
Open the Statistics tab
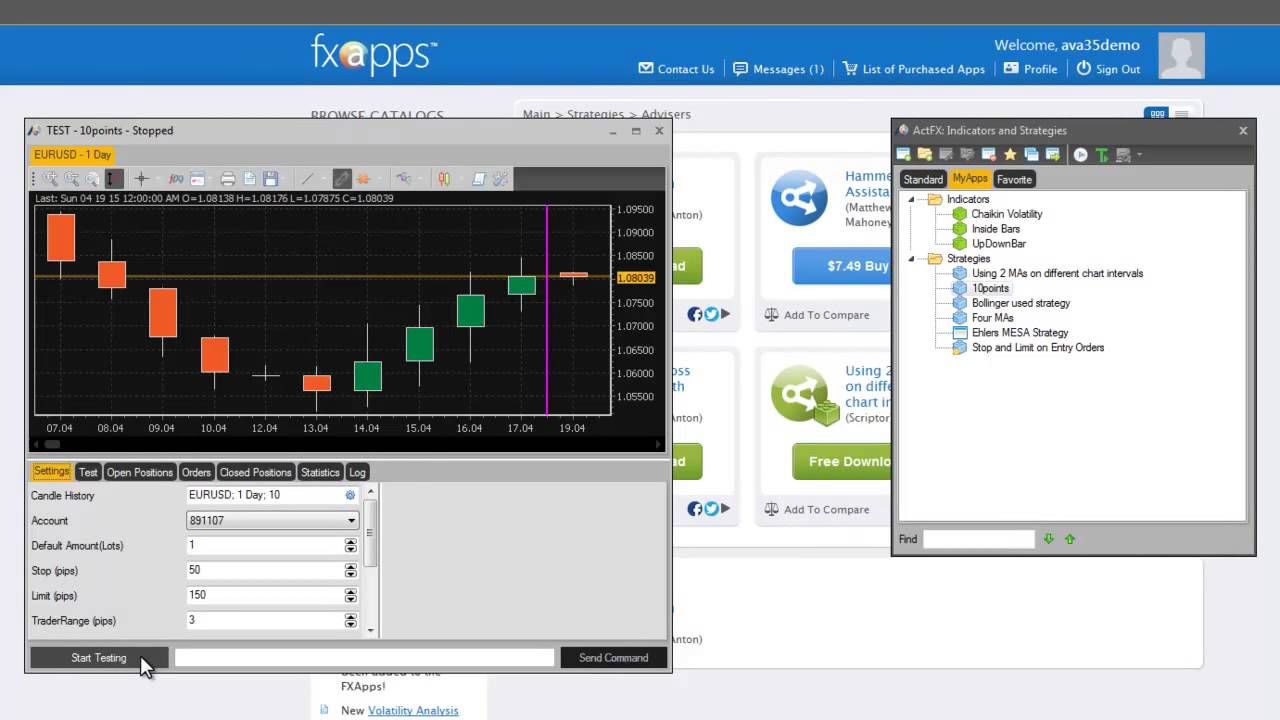(x=320, y=472)
